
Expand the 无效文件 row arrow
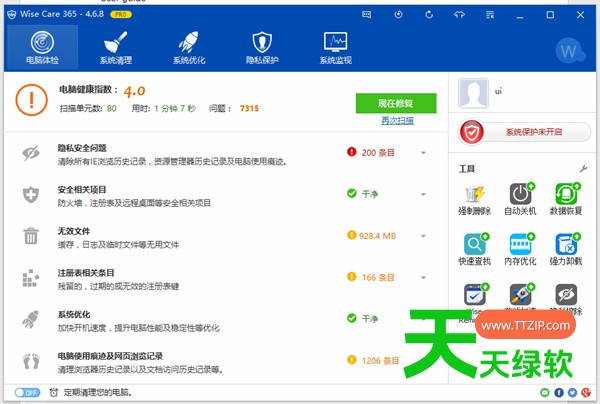[423, 236]
